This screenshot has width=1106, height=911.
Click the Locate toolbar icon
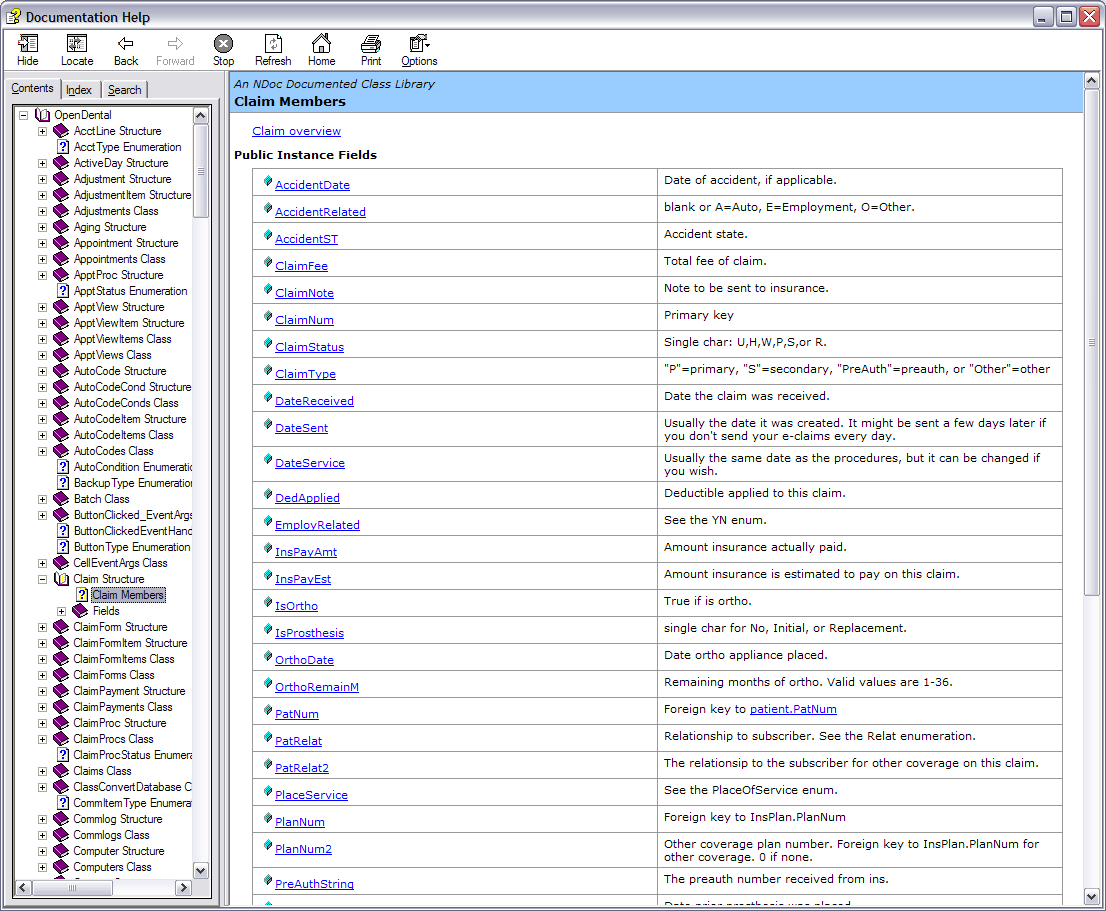tap(77, 50)
